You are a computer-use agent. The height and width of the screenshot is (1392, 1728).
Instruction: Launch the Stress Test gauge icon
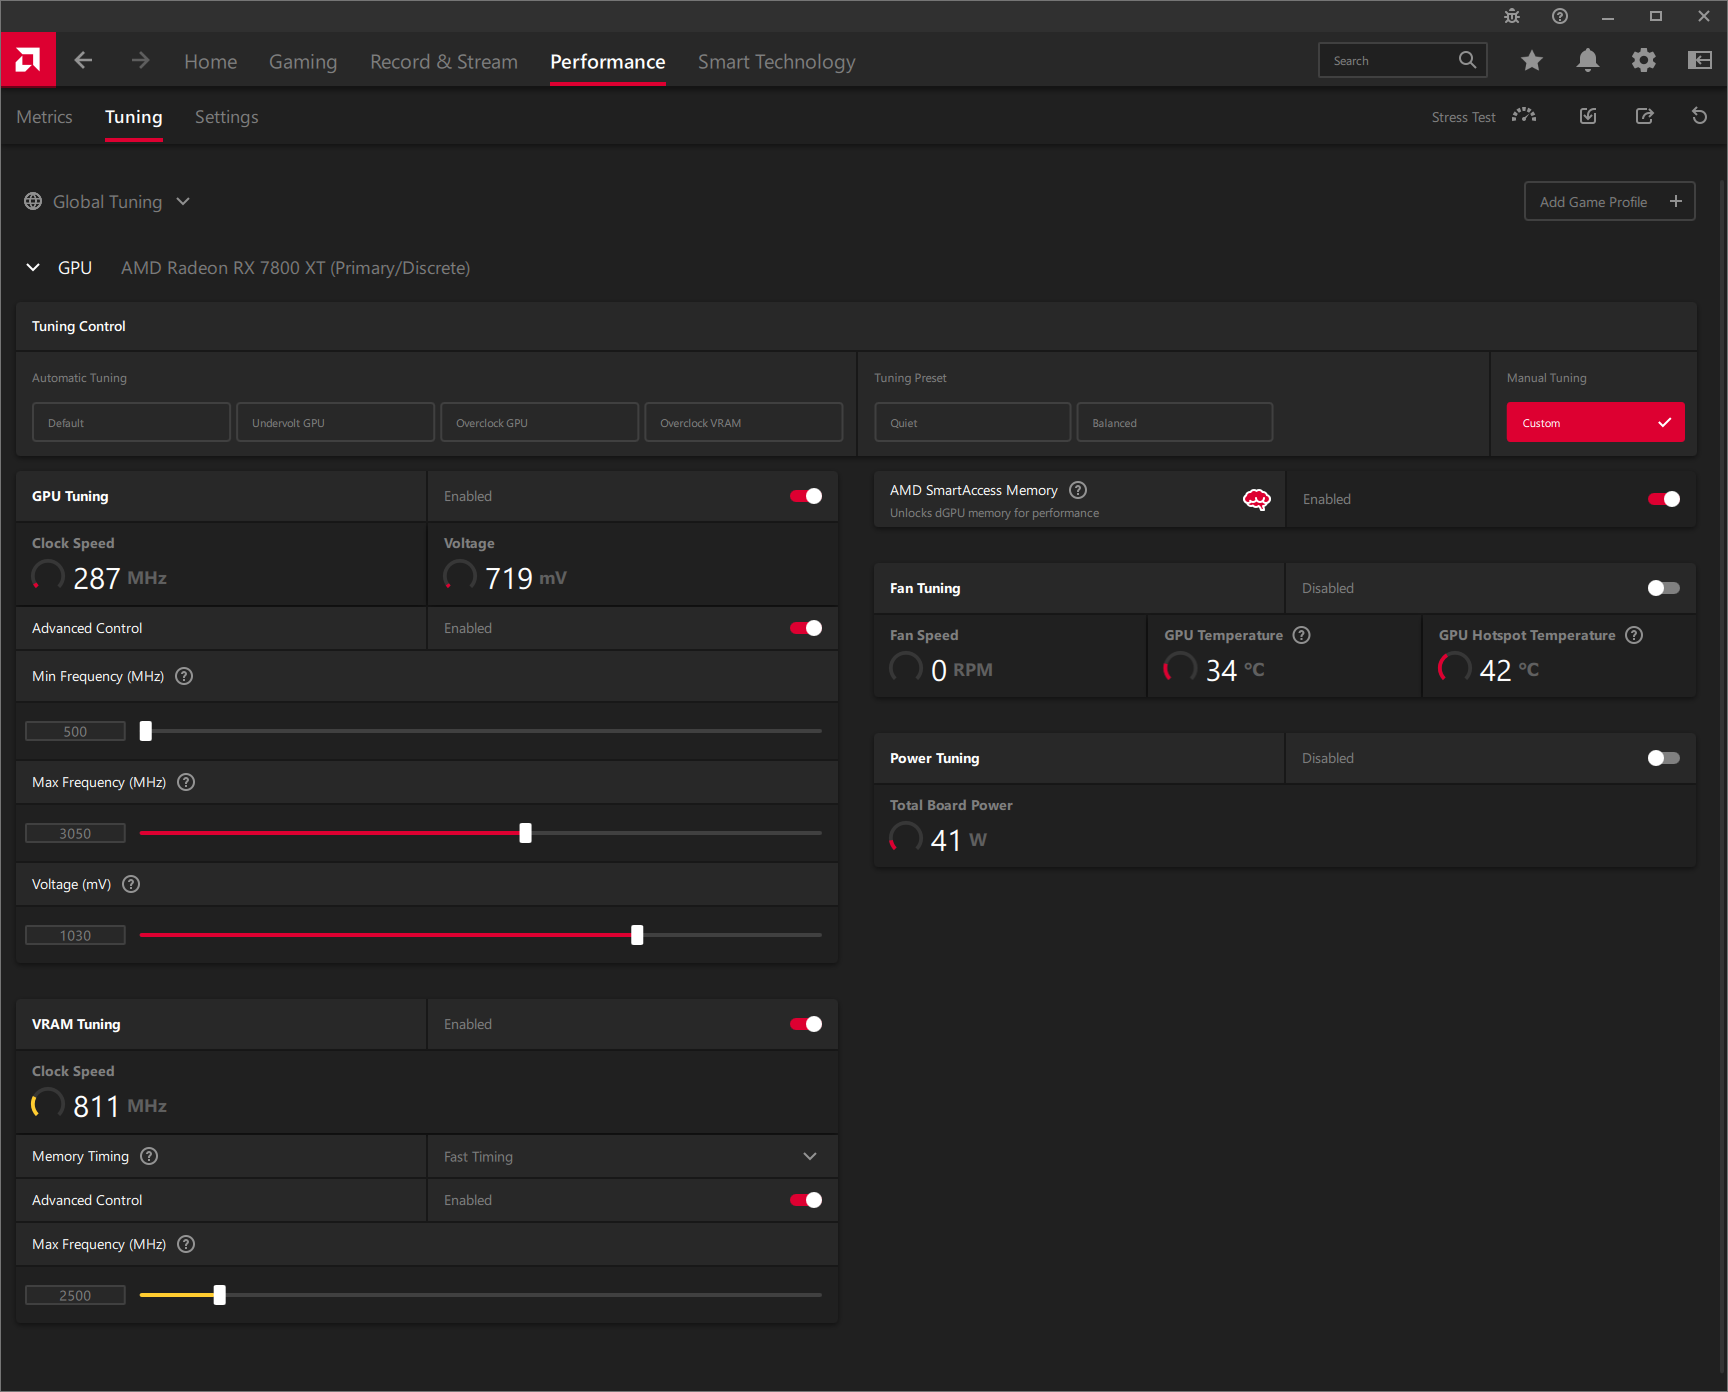(1524, 116)
